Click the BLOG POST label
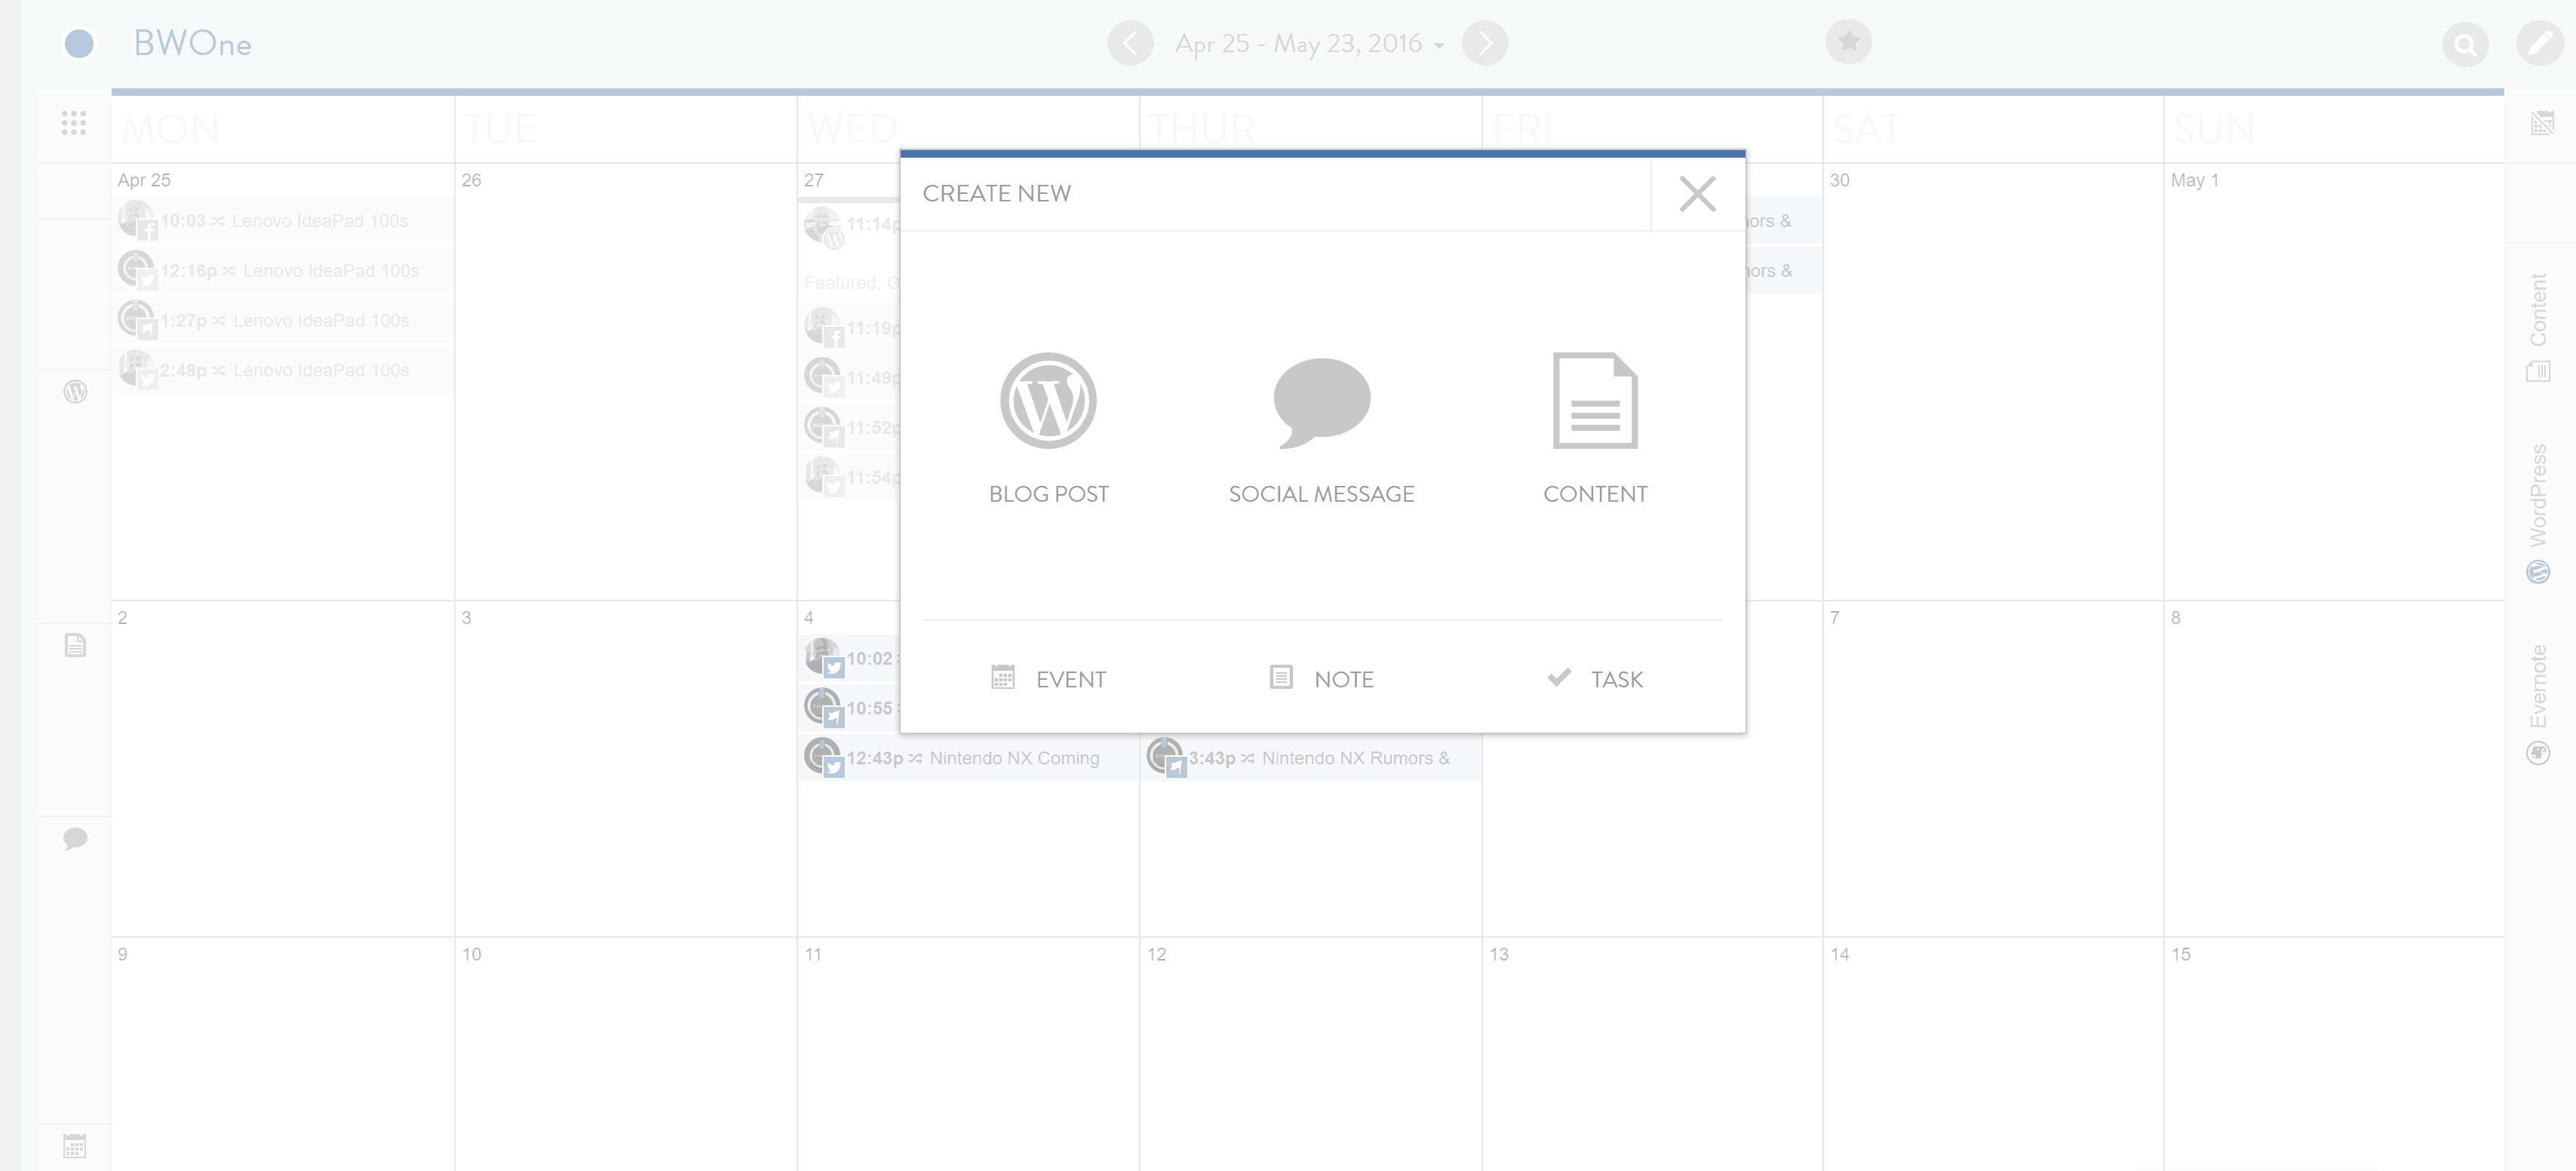The height and width of the screenshot is (1171, 2576). [x=1048, y=494]
